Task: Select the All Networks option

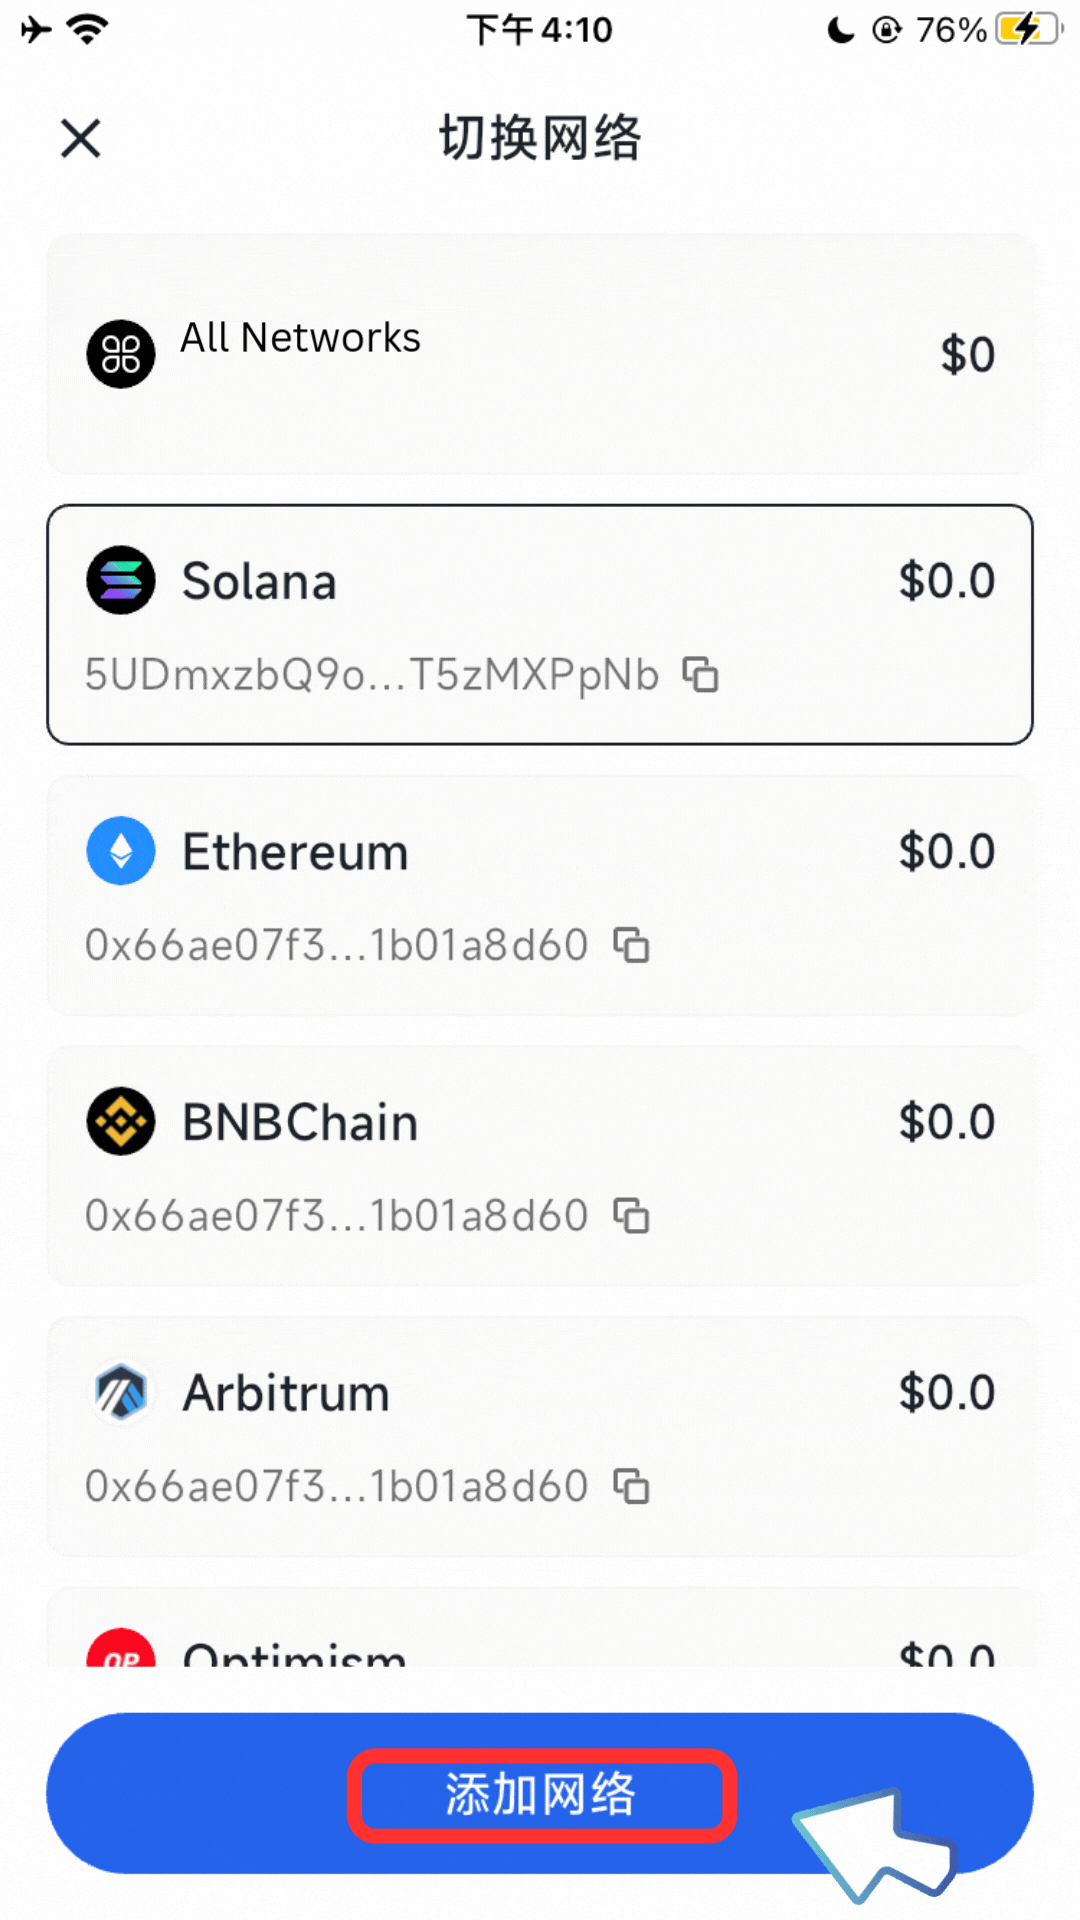Action: pos(540,354)
